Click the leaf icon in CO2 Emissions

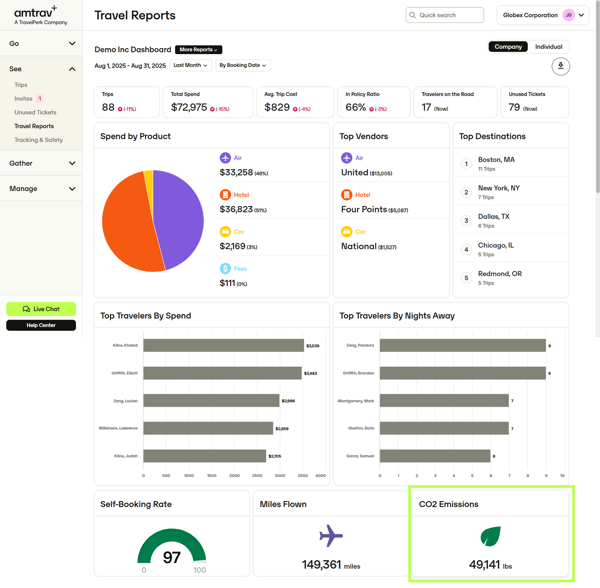(x=491, y=535)
